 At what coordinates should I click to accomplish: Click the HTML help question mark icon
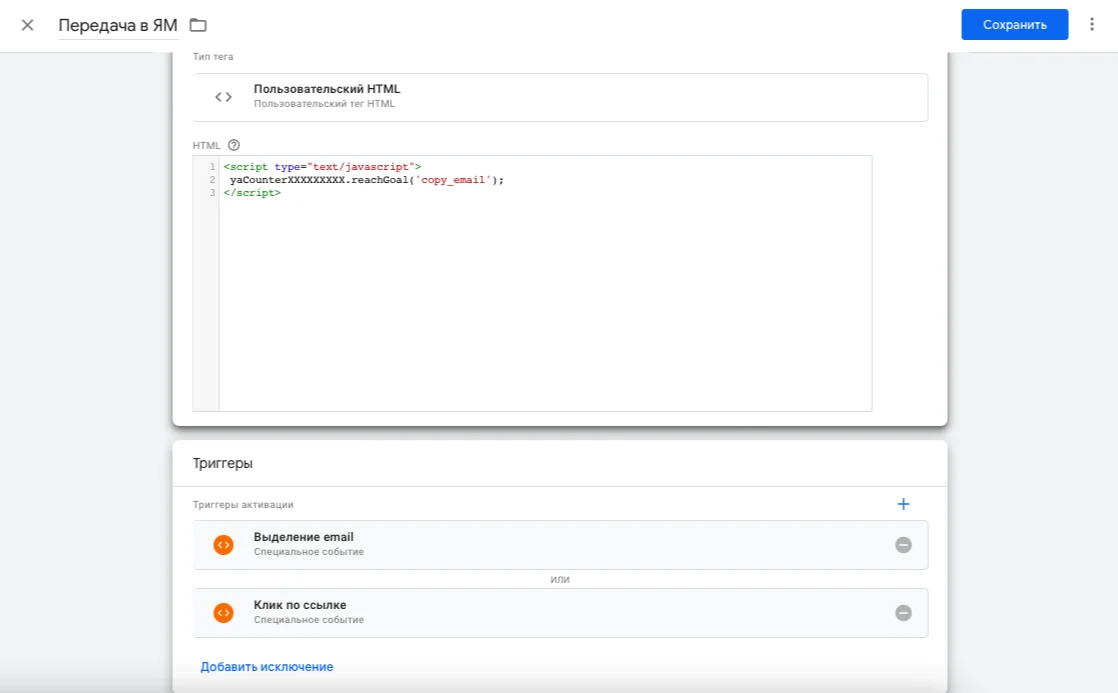tap(234, 145)
